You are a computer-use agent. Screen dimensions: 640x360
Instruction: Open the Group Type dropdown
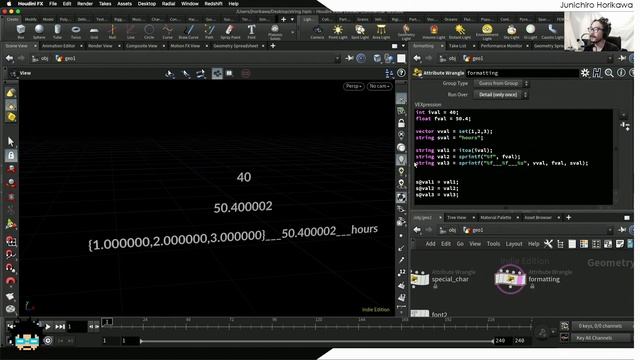(501, 83)
